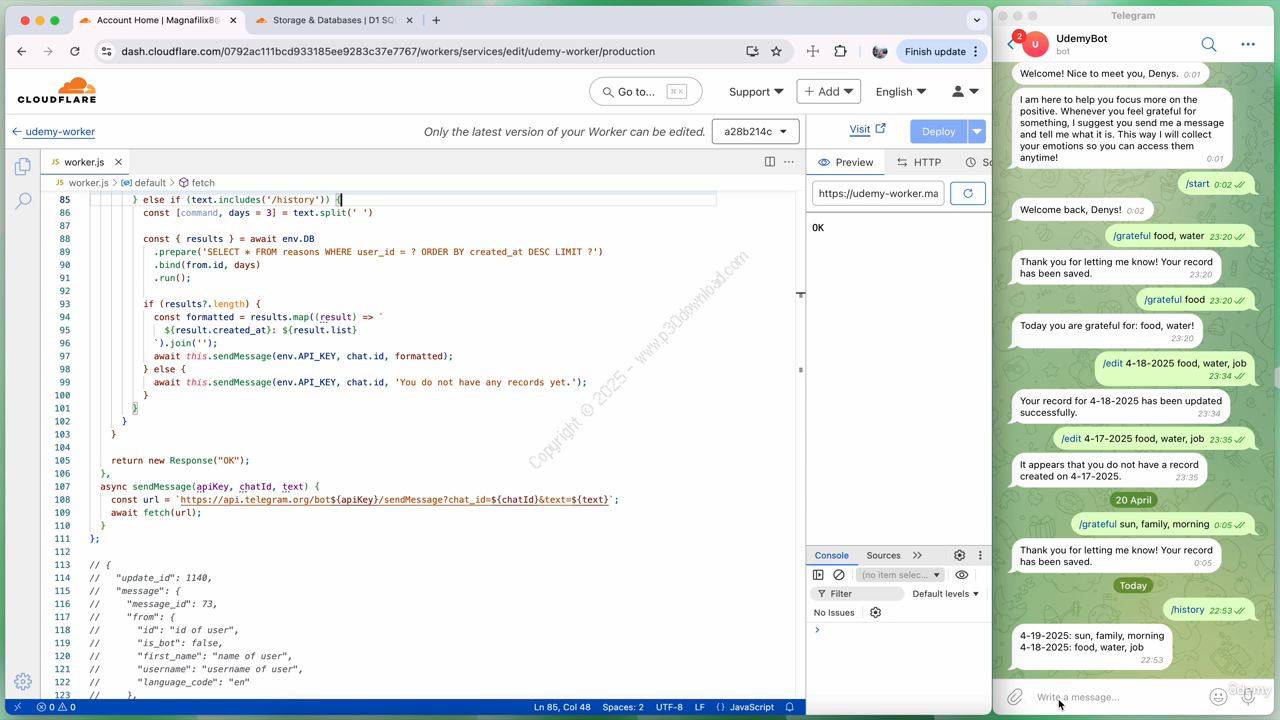Open the Add dropdown menu
The image size is (1280, 720).
point(828,91)
